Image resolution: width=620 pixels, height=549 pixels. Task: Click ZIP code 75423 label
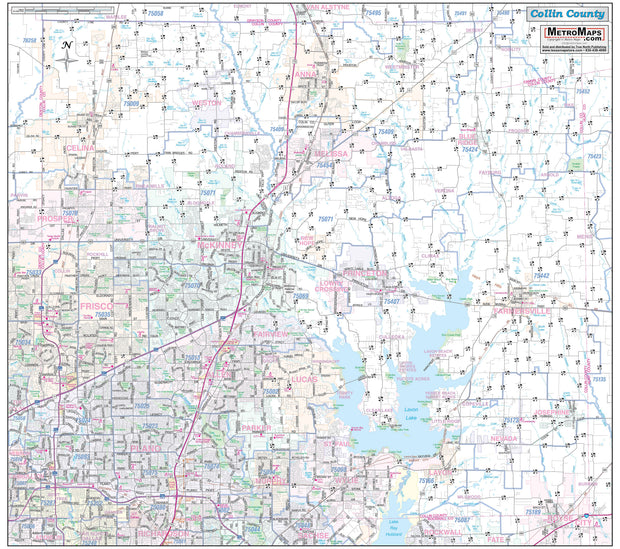pyautogui.click(x=594, y=156)
